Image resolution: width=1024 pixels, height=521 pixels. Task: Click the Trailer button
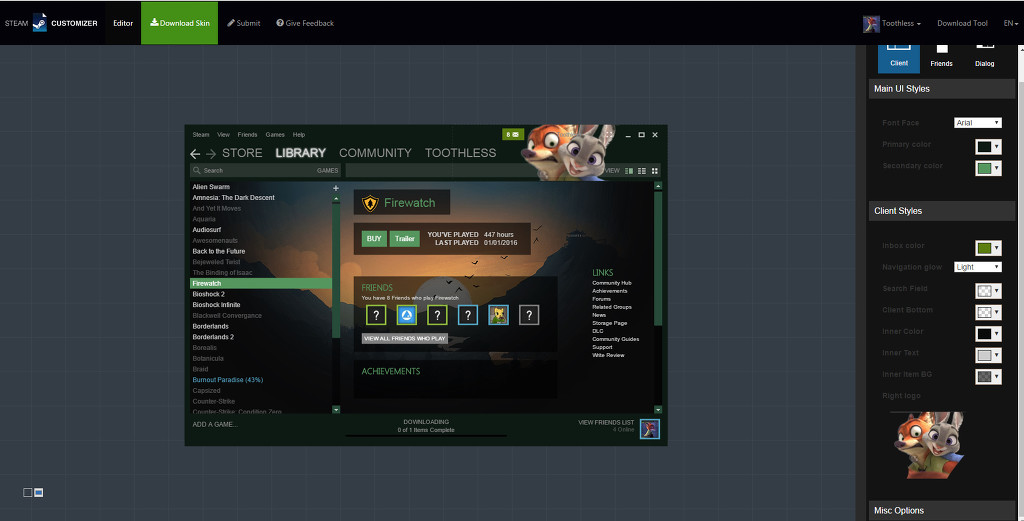click(405, 238)
